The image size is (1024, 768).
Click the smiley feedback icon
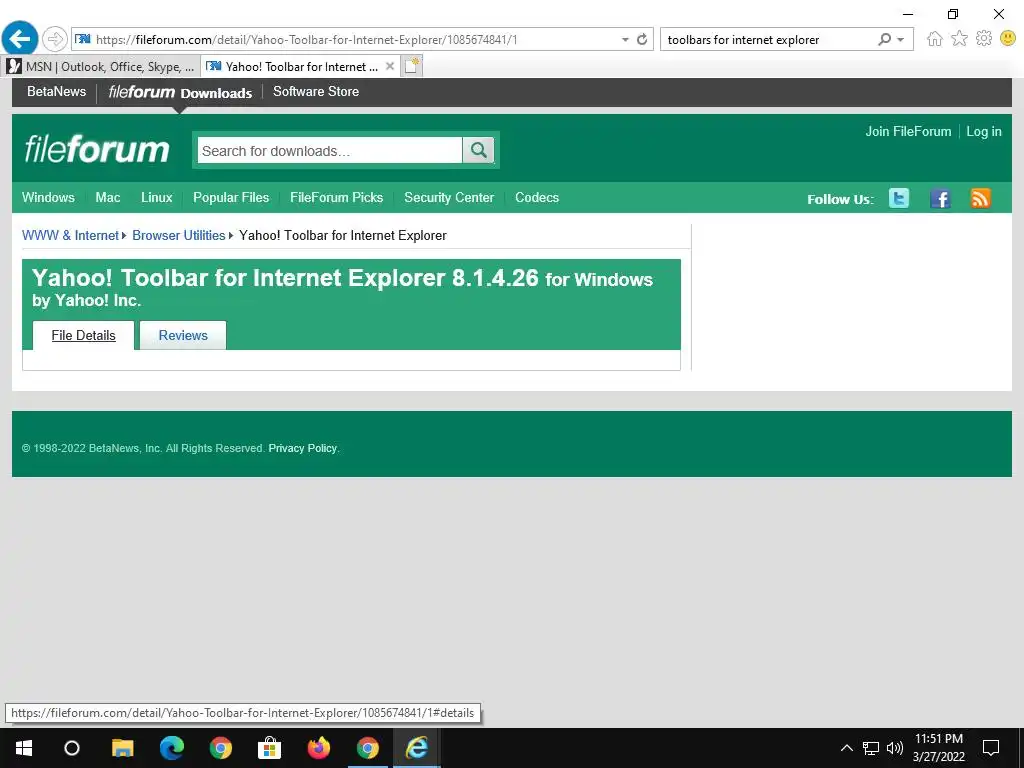click(1008, 39)
